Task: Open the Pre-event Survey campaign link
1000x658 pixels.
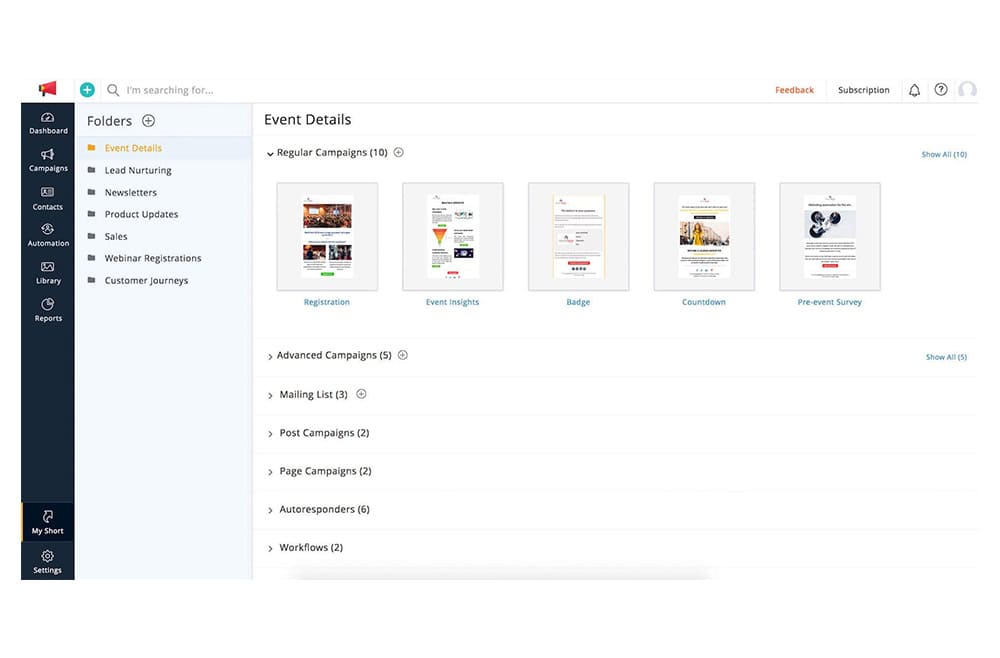Action: coord(829,302)
